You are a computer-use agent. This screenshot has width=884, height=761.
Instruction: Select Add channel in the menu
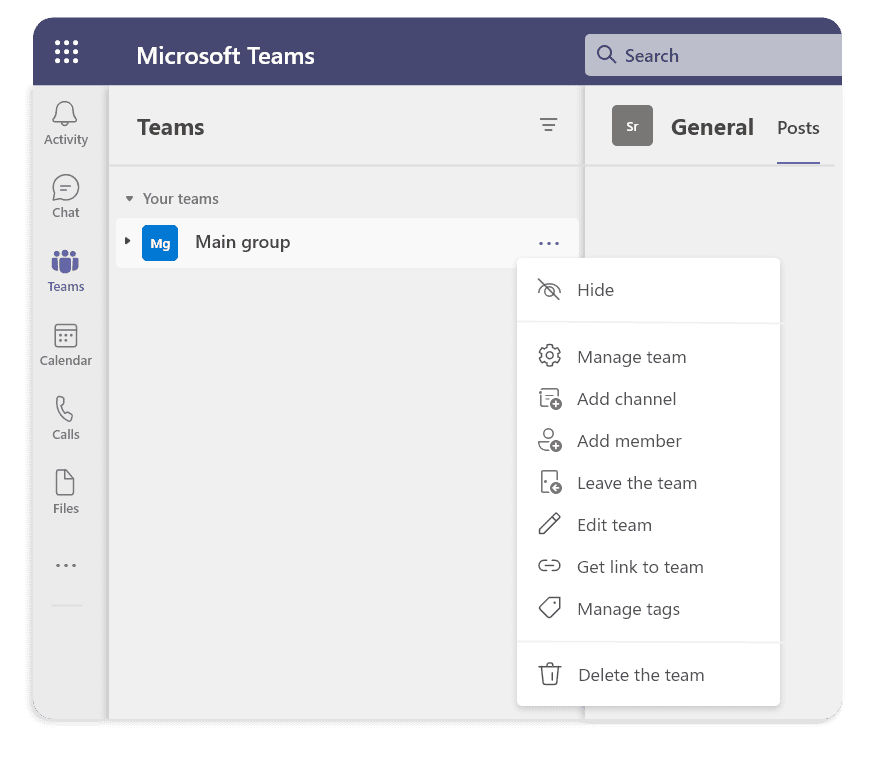(x=626, y=399)
